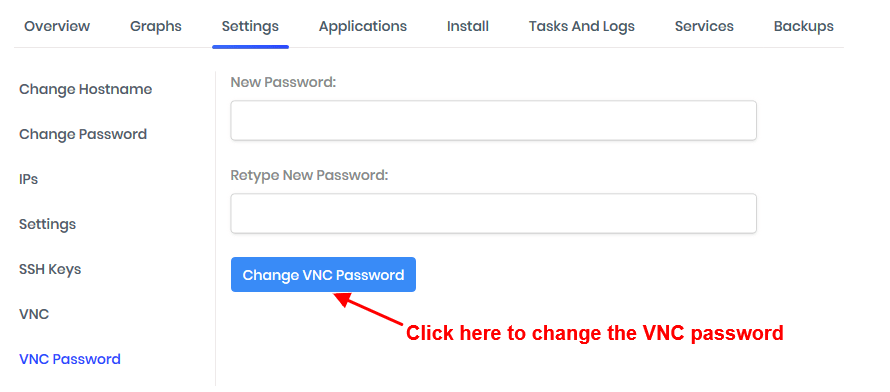Image resolution: width=890 pixels, height=392 pixels.
Task: Click the Retype New Password input field
Action: pyautogui.click(x=493, y=213)
